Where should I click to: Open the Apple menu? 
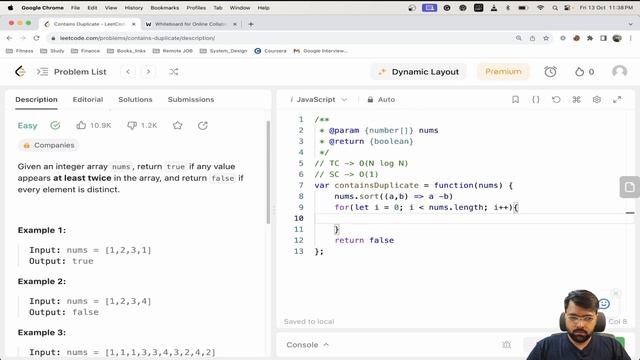[x=11, y=8]
